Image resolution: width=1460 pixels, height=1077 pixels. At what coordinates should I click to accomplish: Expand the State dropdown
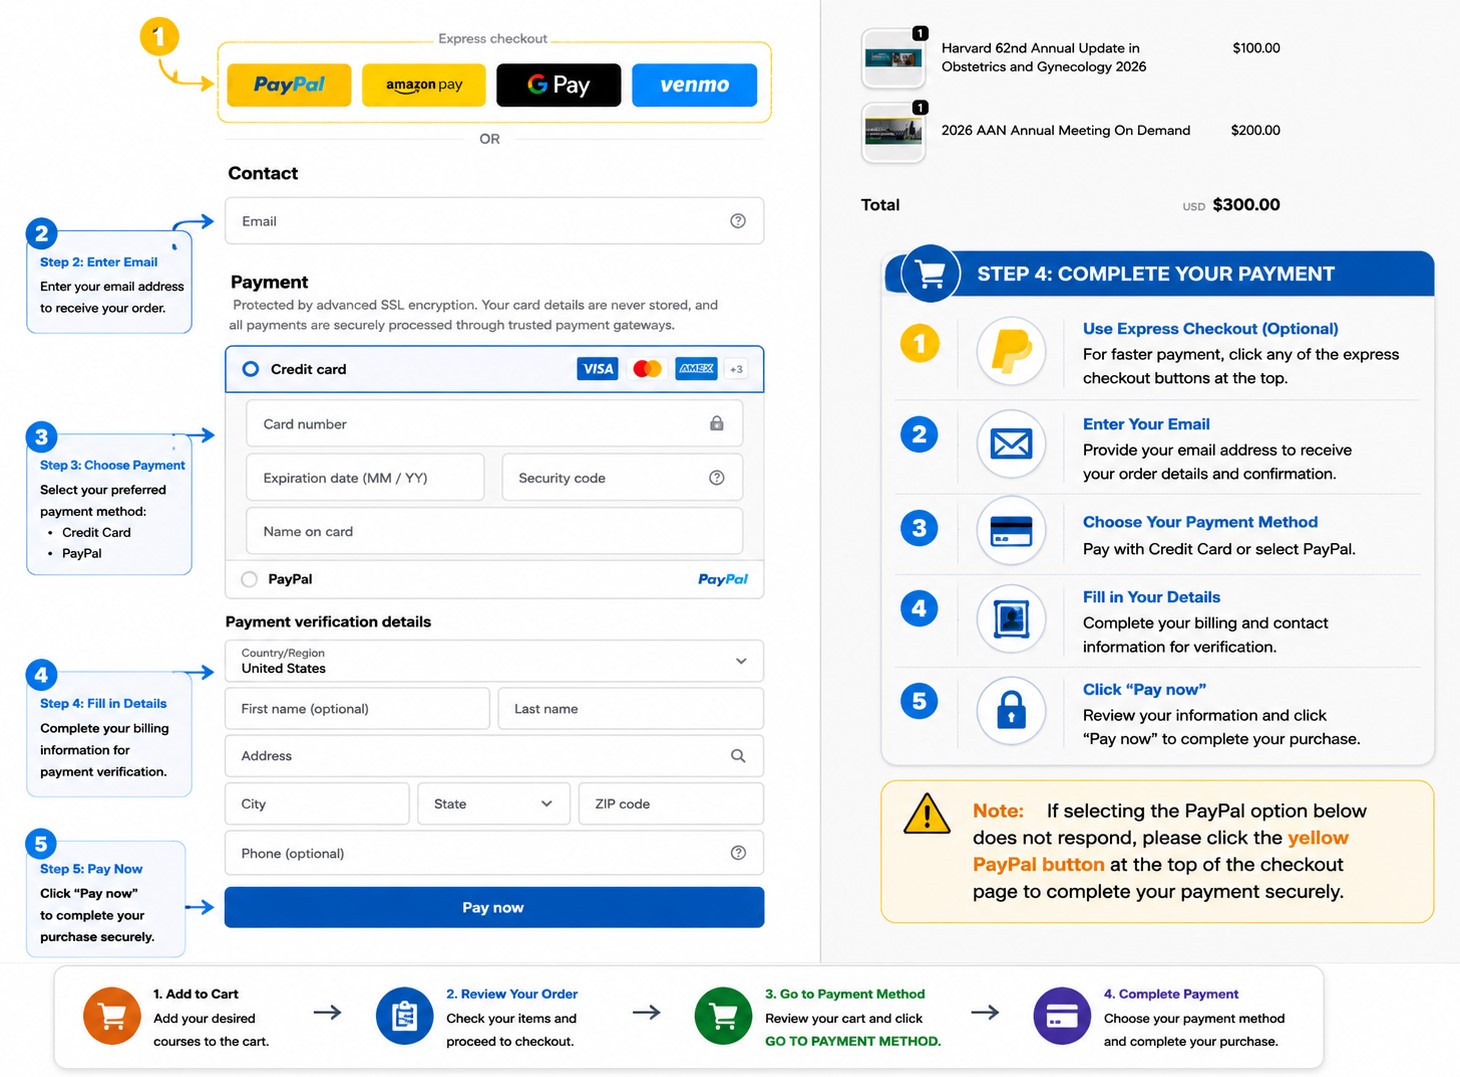click(x=494, y=804)
